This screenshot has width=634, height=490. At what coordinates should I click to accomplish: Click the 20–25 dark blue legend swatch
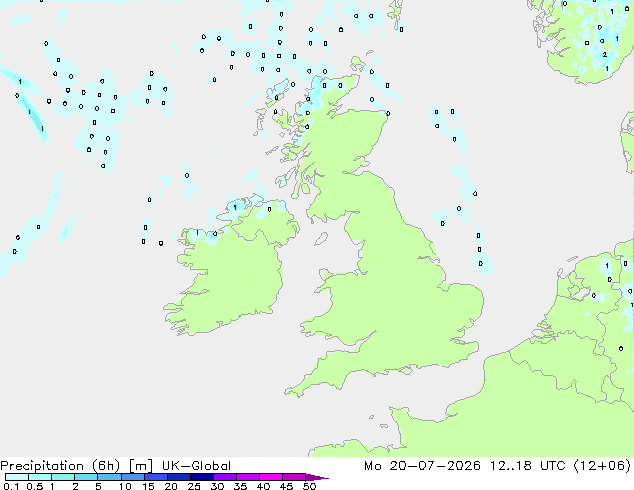pos(178,477)
